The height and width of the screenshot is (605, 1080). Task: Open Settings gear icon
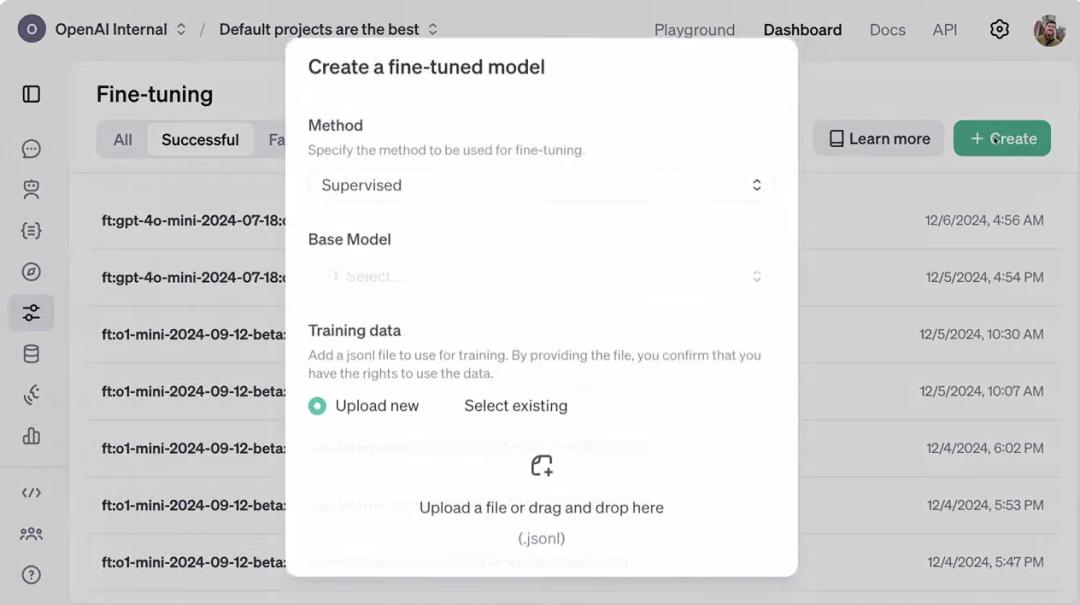click(x=999, y=29)
